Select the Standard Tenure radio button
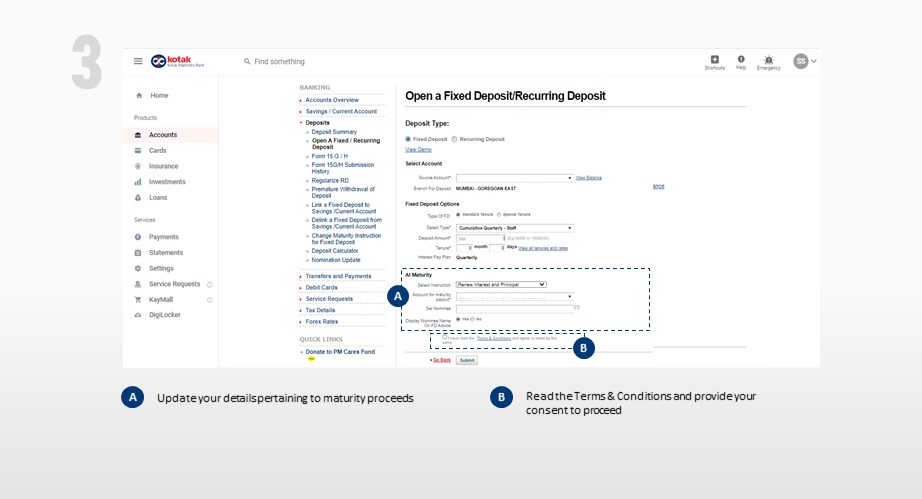 458,215
